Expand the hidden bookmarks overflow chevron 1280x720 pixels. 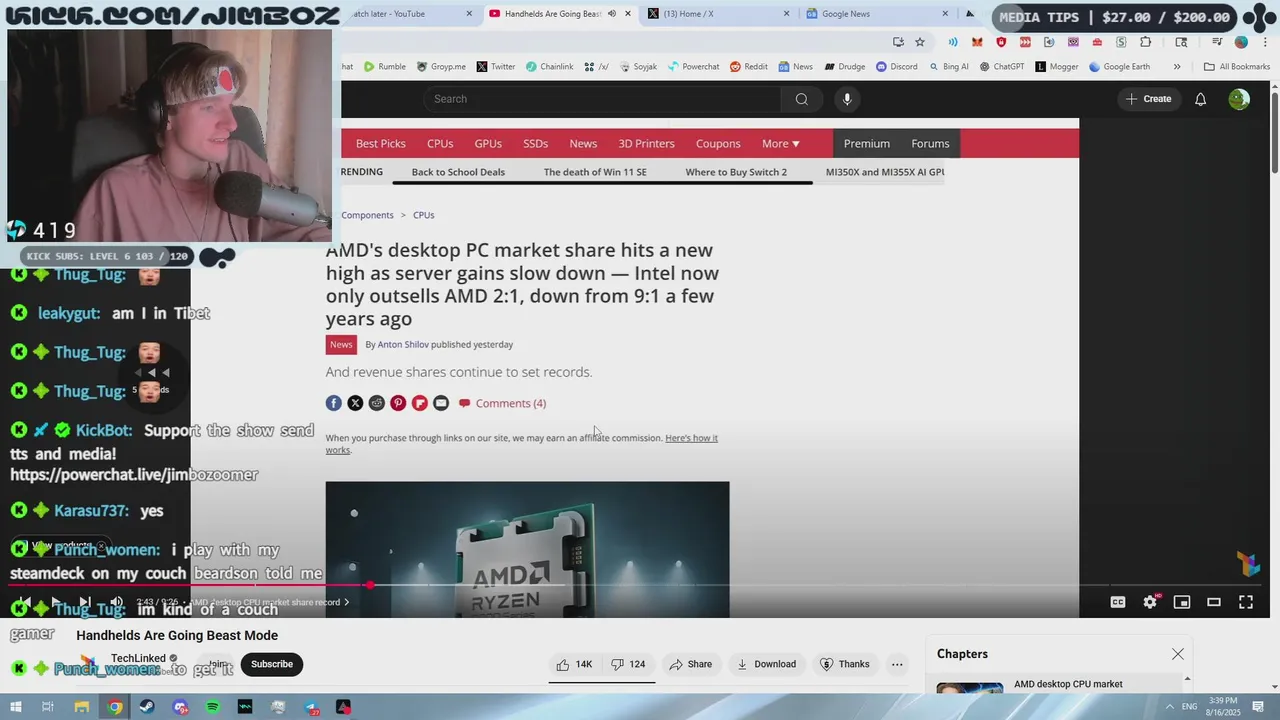1177,67
